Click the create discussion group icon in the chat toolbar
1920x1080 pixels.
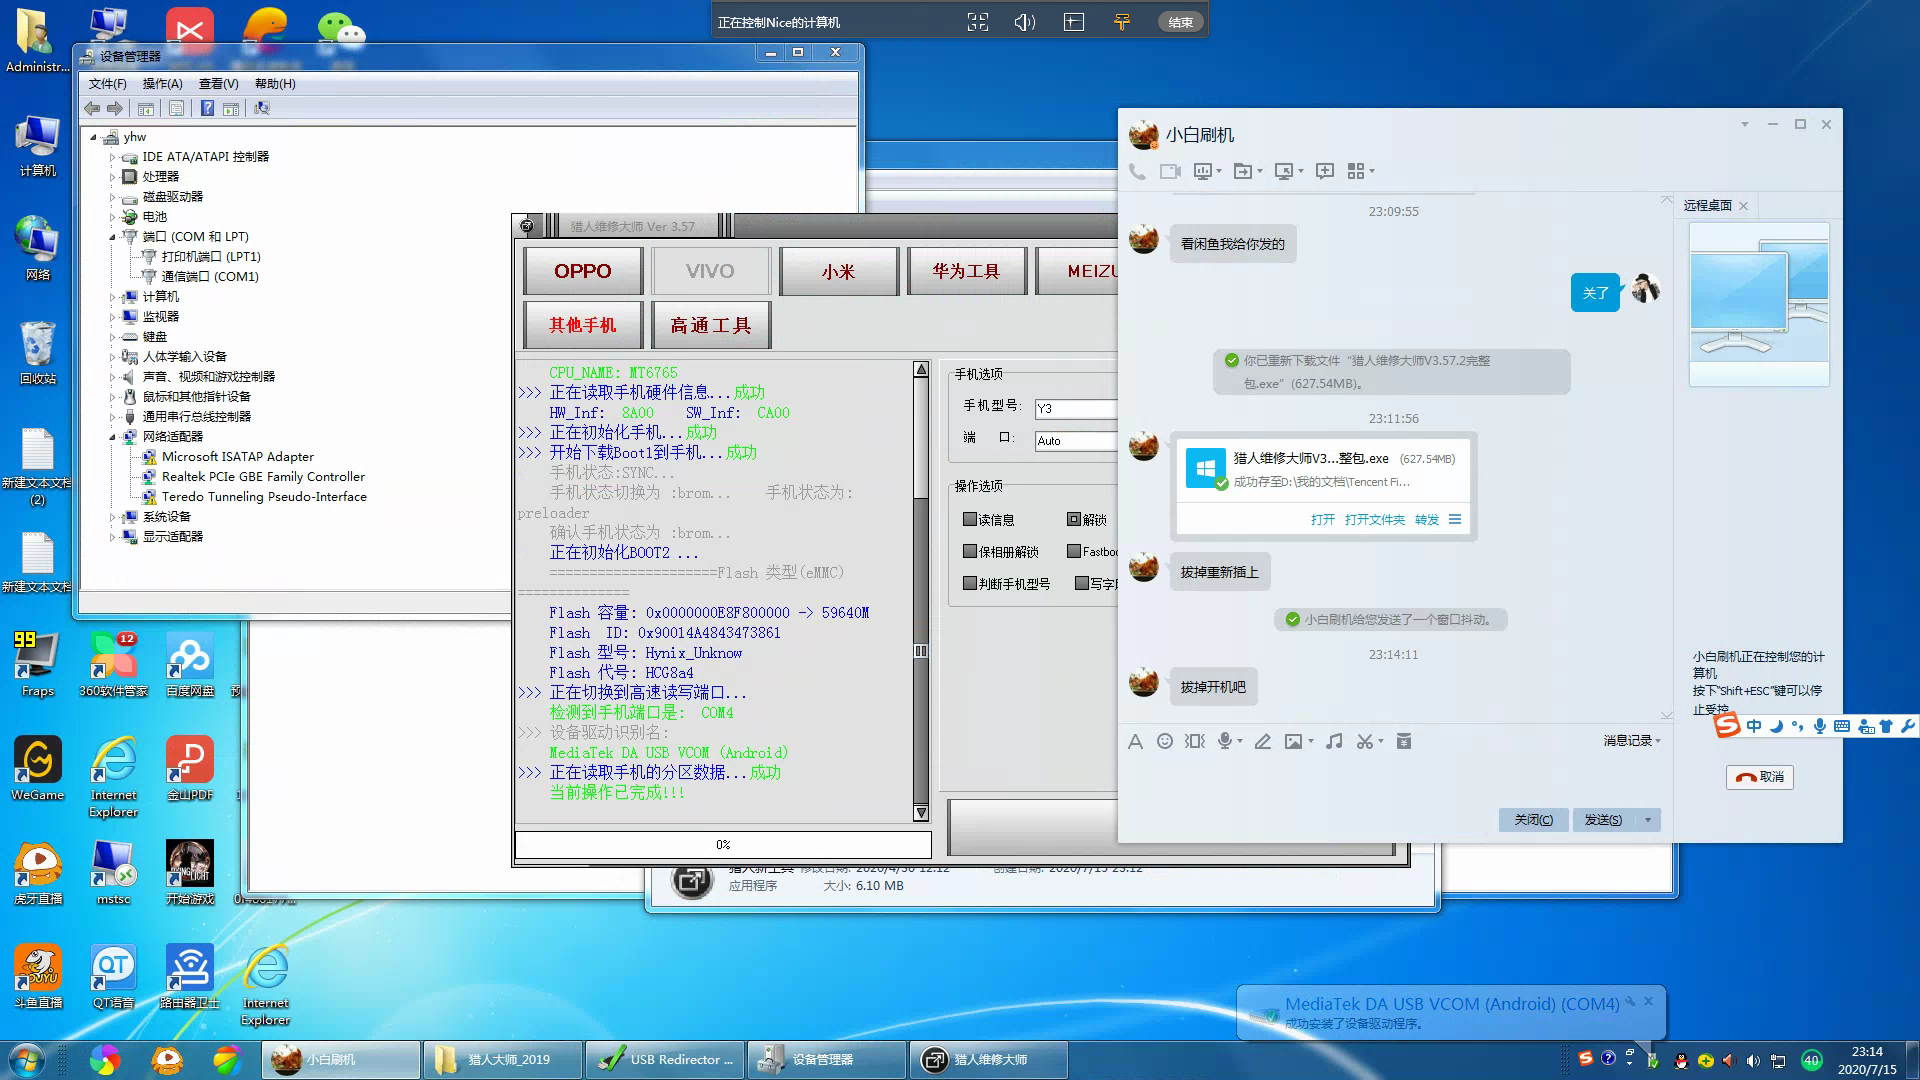click(x=1325, y=171)
